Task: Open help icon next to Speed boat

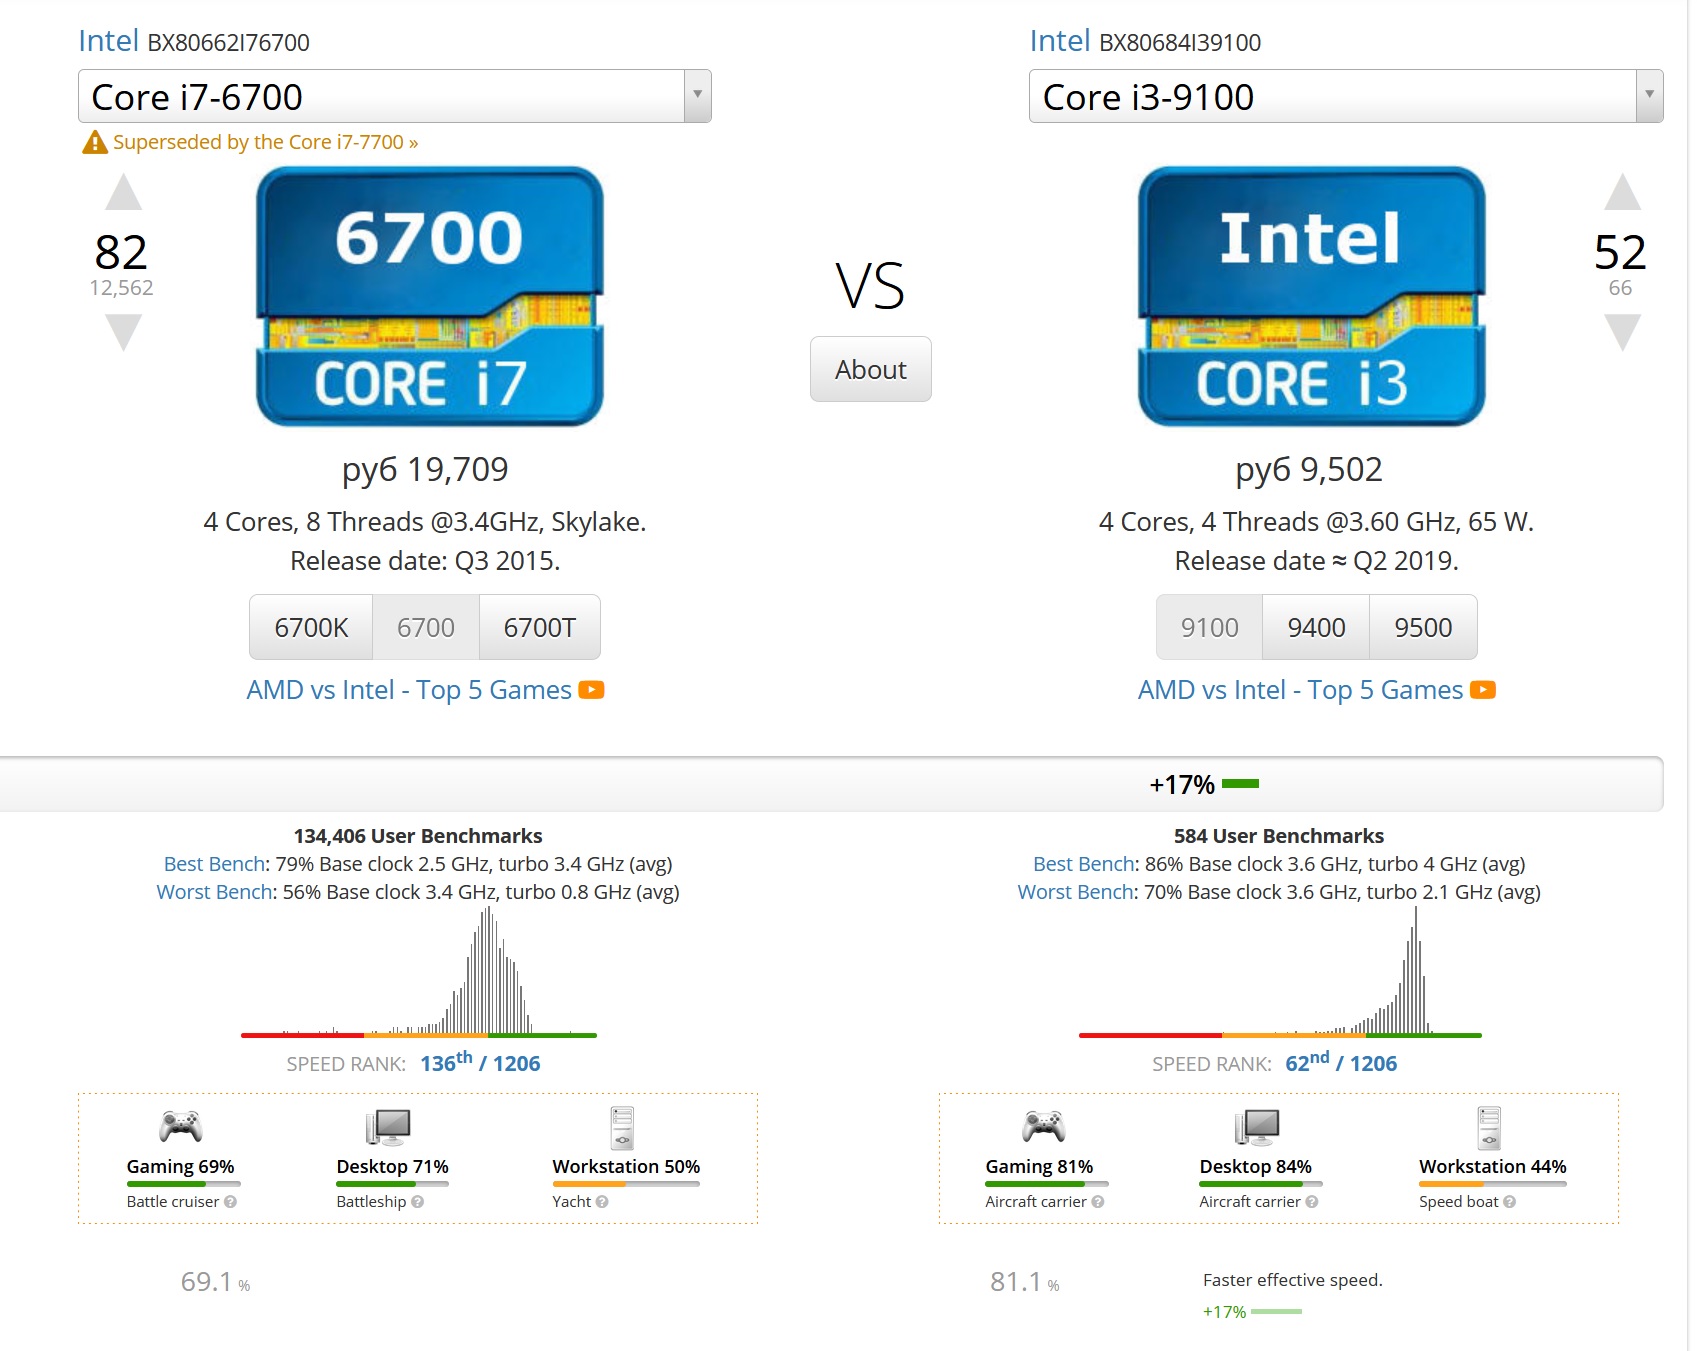Action: coord(1509,1202)
